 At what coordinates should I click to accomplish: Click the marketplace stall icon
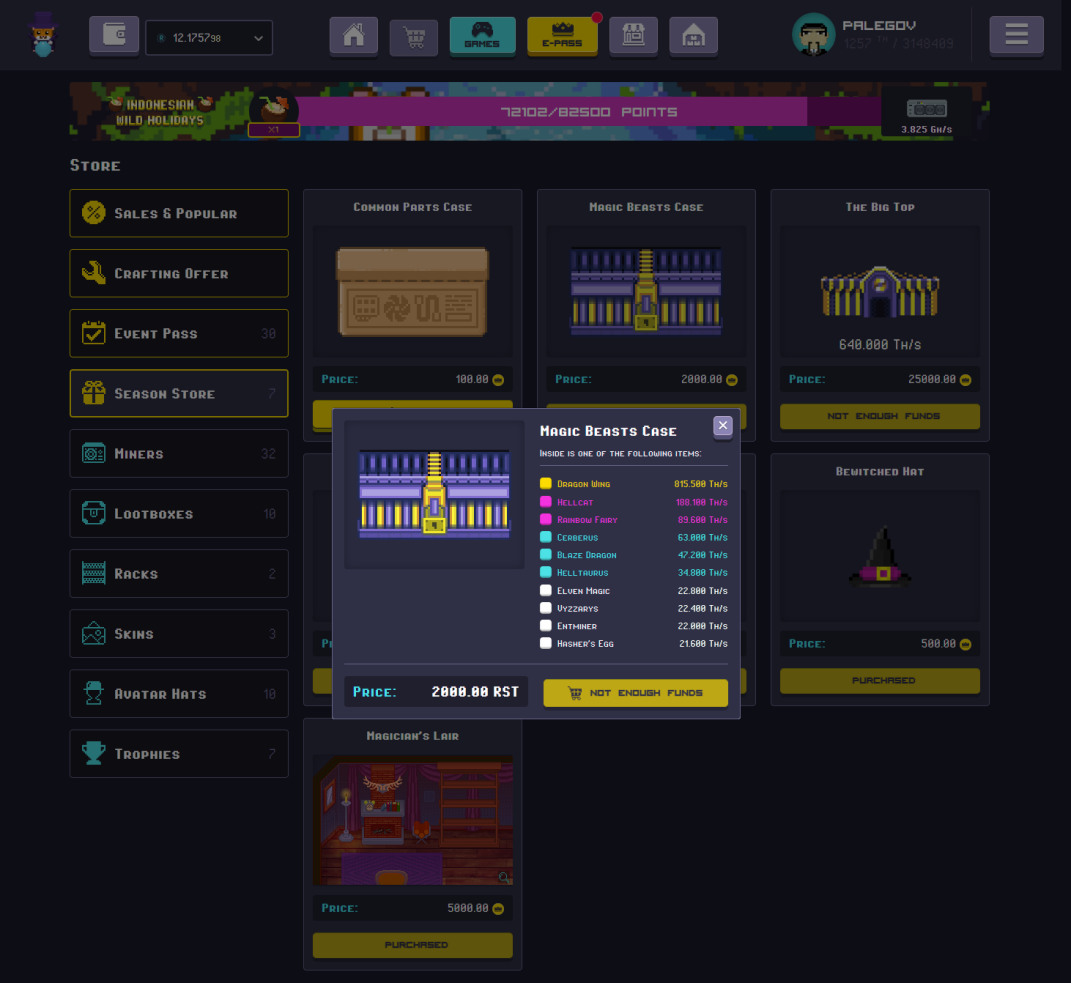coord(633,37)
